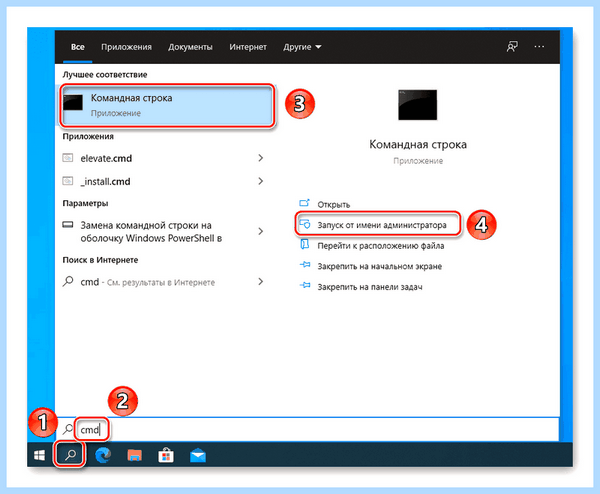
Task: Click the Командная строка title in preview pane
Action: [x=418, y=145]
